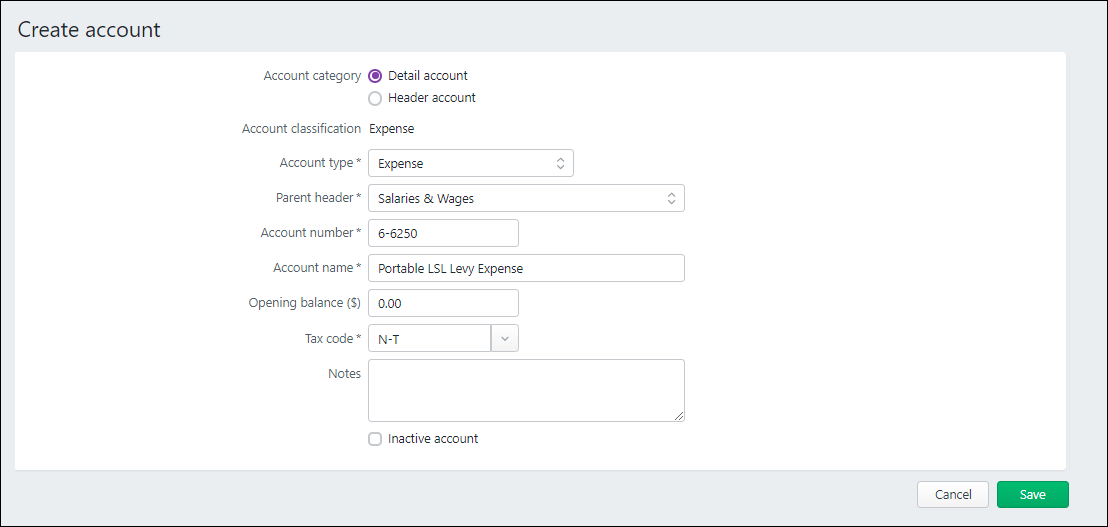Select the Header account radio button

pos(375,98)
